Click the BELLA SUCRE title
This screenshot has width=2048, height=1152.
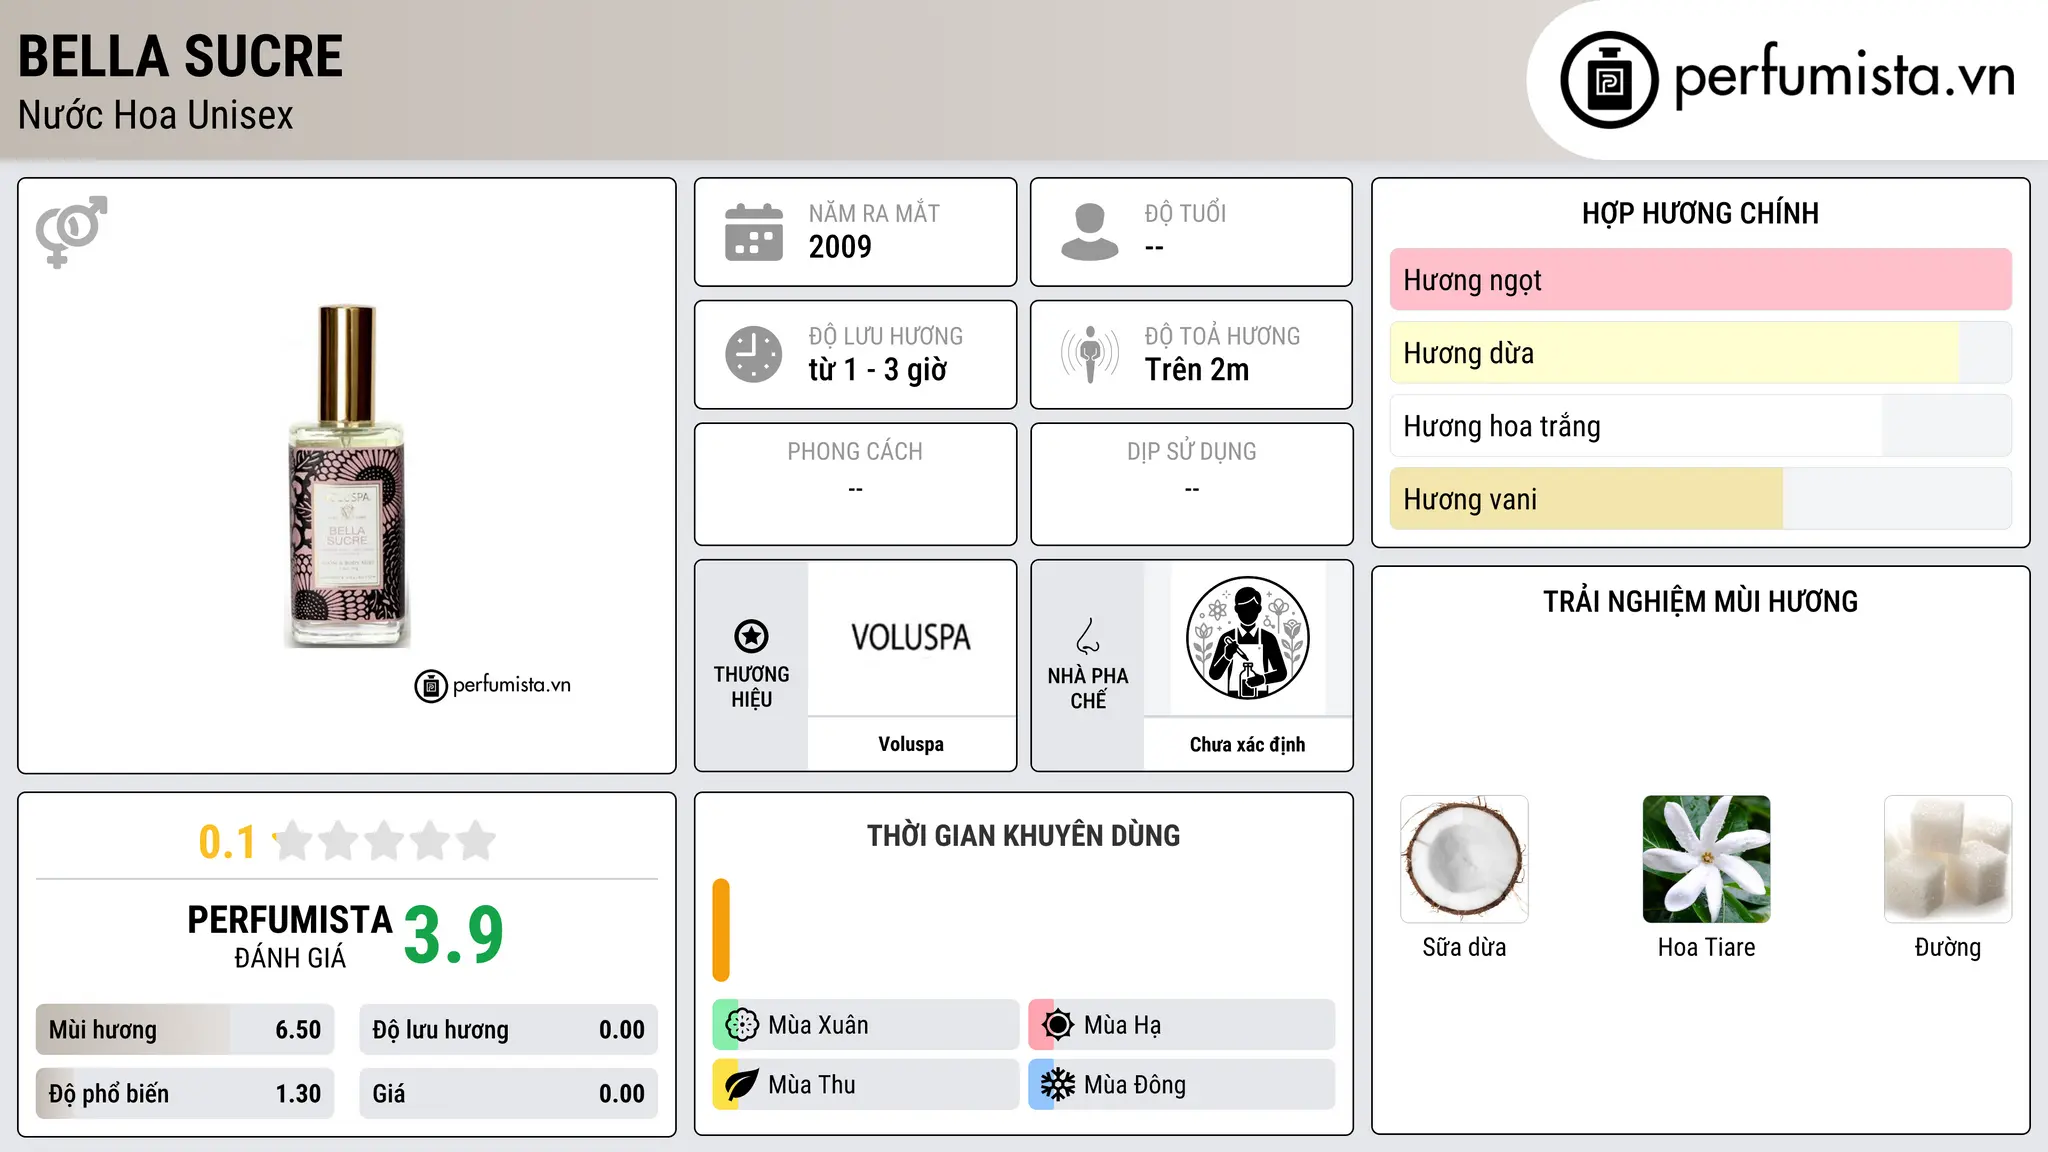click(x=181, y=56)
